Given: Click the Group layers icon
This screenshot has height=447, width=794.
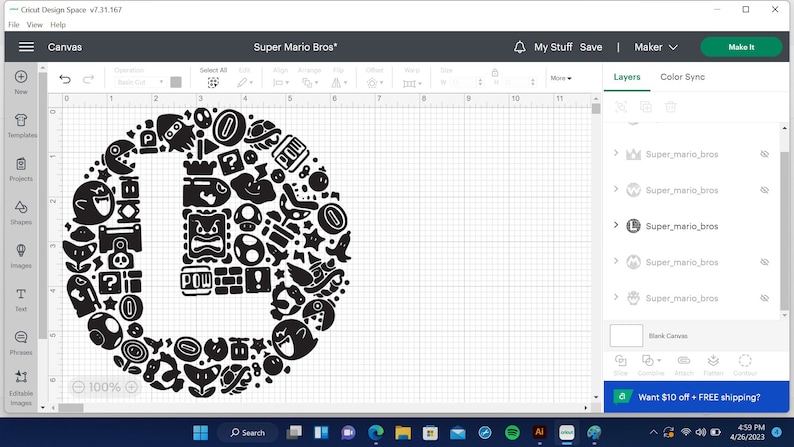Looking at the screenshot, I should point(621,107).
